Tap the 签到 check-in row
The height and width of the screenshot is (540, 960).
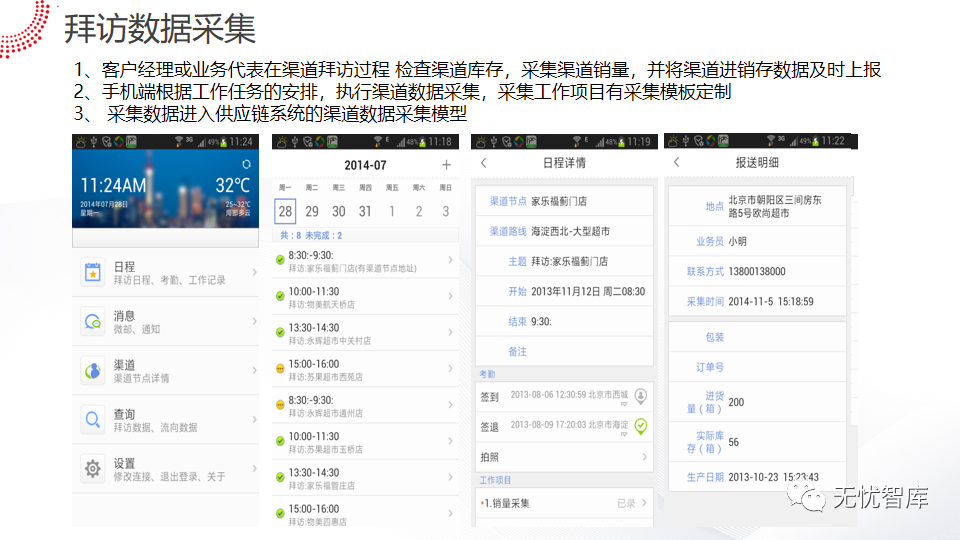click(x=564, y=397)
